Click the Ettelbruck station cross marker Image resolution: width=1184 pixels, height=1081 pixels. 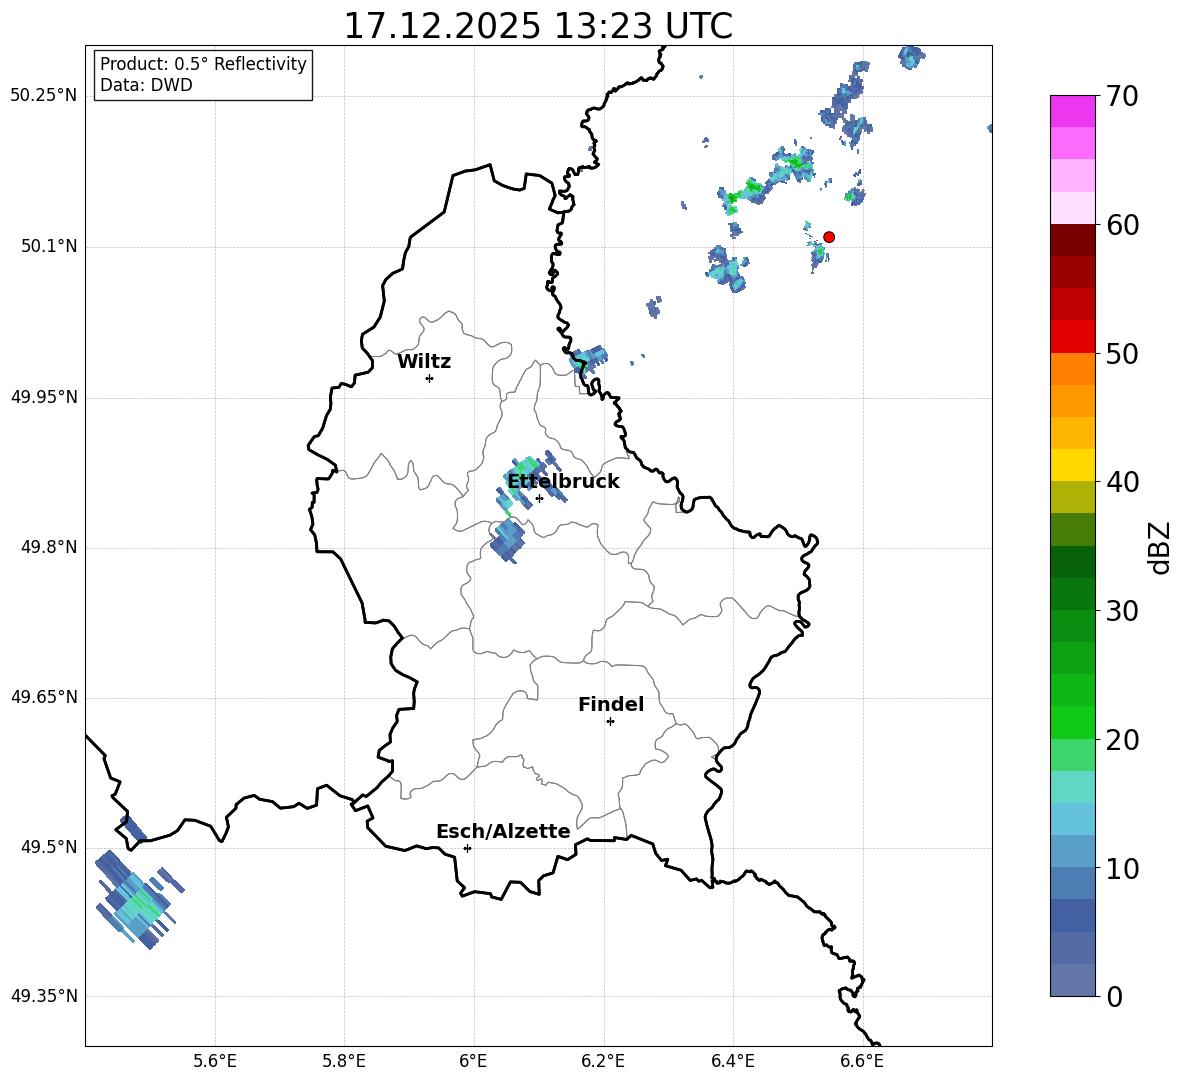539,498
